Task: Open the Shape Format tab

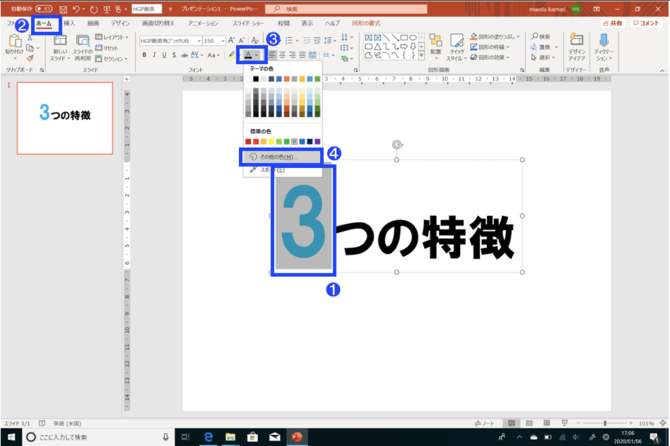Action: click(x=366, y=23)
